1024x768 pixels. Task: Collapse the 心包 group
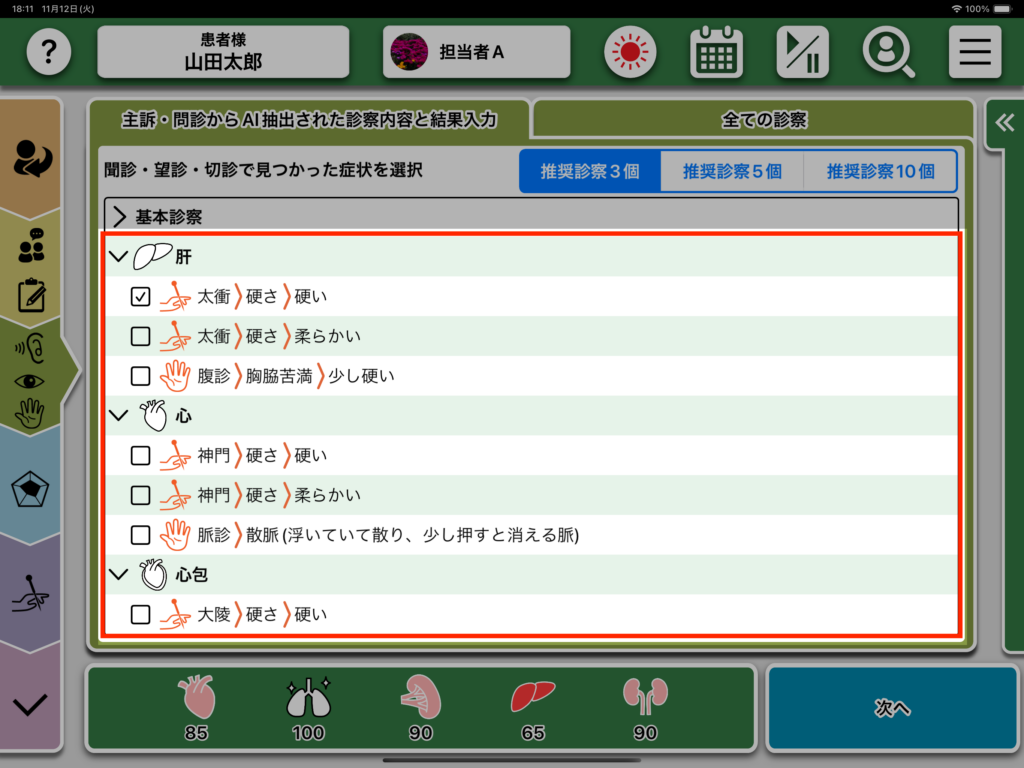tap(119, 575)
